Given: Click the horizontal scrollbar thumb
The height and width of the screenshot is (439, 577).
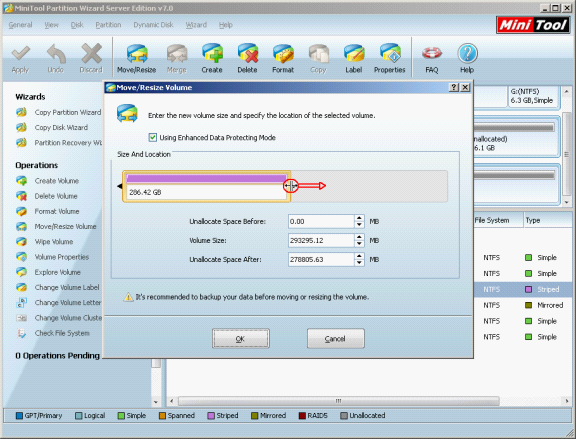Looking at the screenshot, I should click(x=339, y=401).
